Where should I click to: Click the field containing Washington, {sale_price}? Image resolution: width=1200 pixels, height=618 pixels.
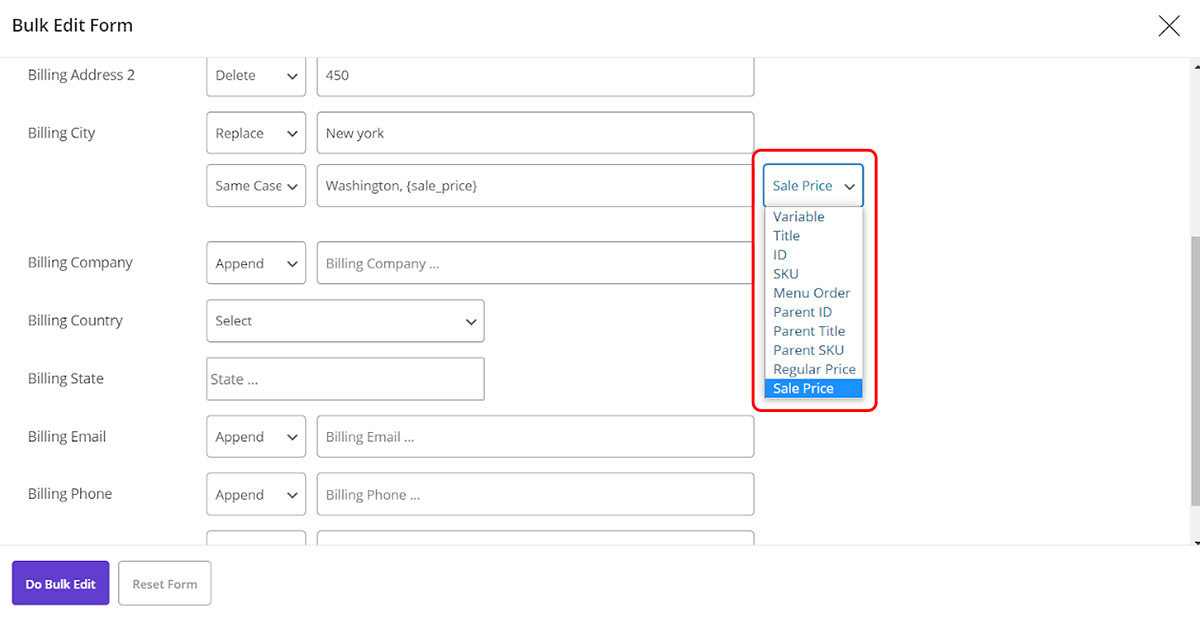coord(535,186)
